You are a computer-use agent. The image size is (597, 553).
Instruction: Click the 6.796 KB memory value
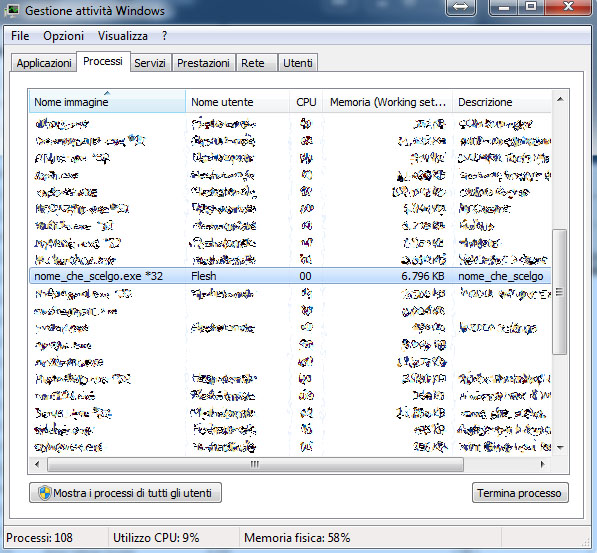[423, 276]
